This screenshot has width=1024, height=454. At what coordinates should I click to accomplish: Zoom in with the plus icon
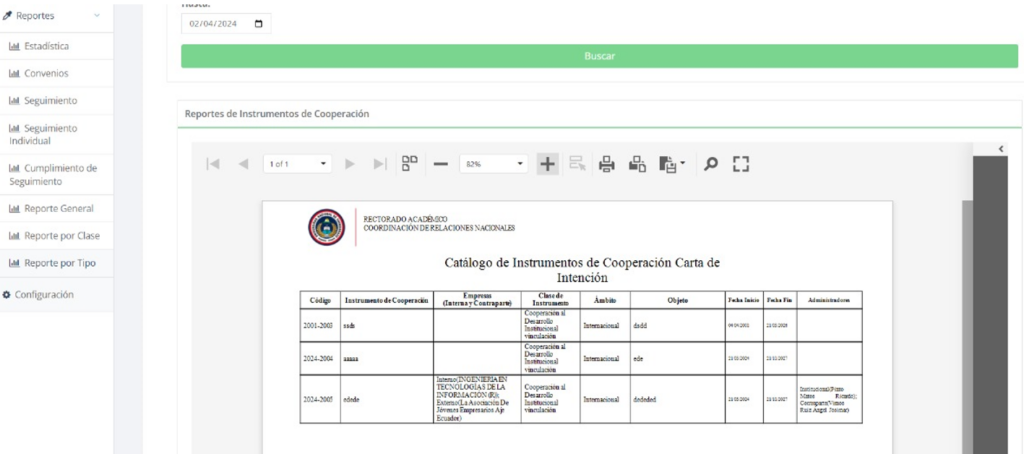[547, 164]
